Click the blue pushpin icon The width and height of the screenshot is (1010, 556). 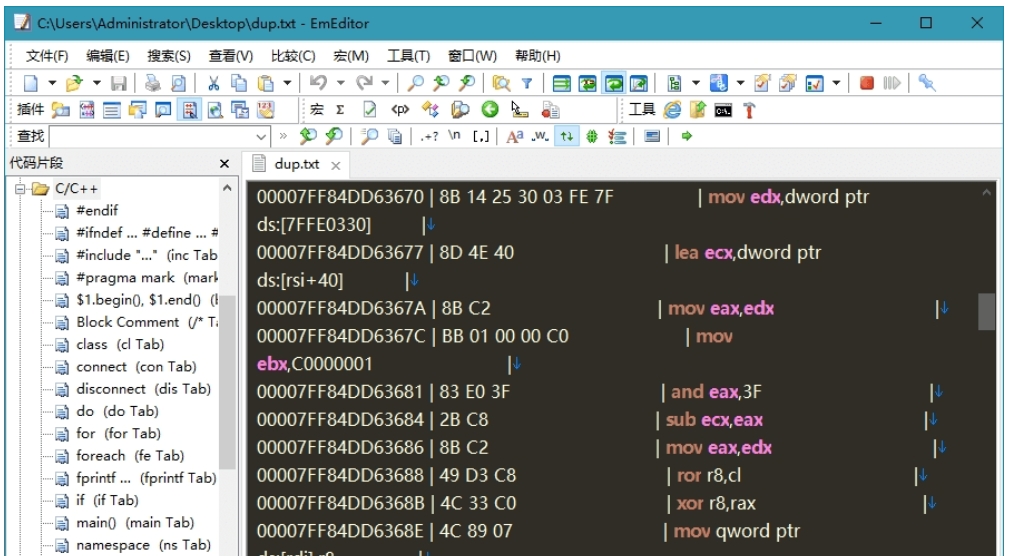pos(926,82)
